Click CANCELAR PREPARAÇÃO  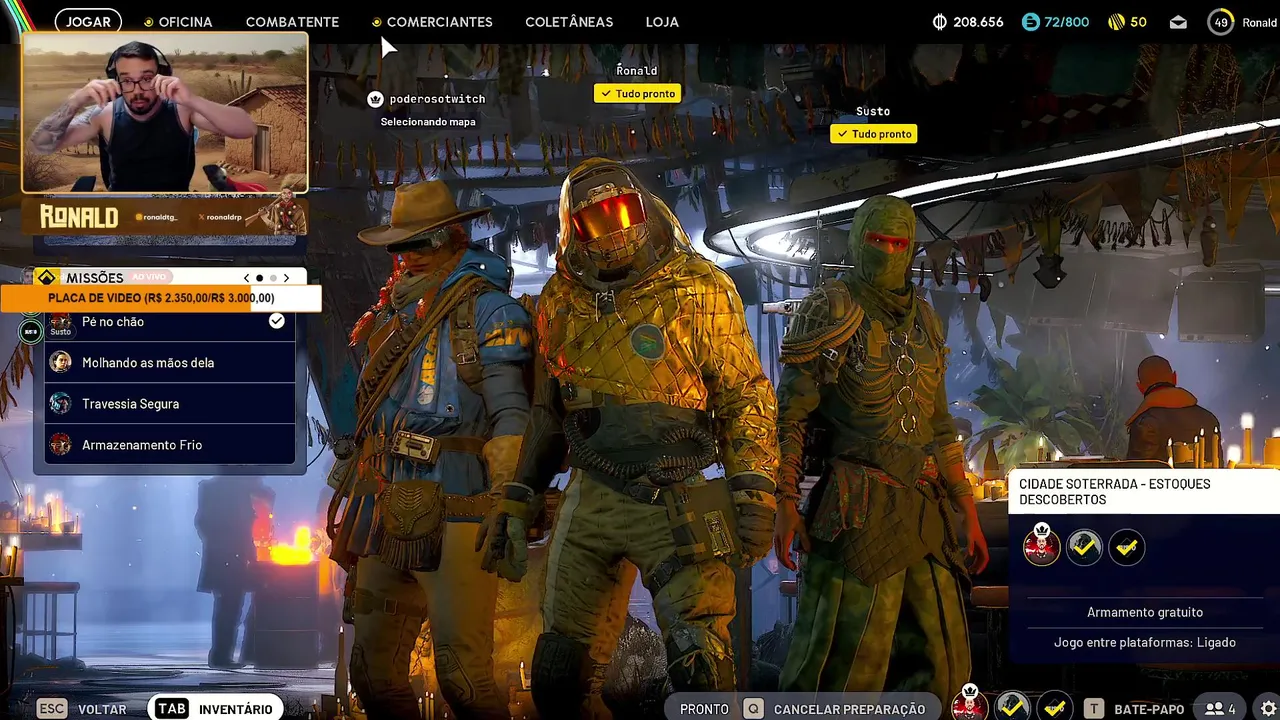[849, 709]
